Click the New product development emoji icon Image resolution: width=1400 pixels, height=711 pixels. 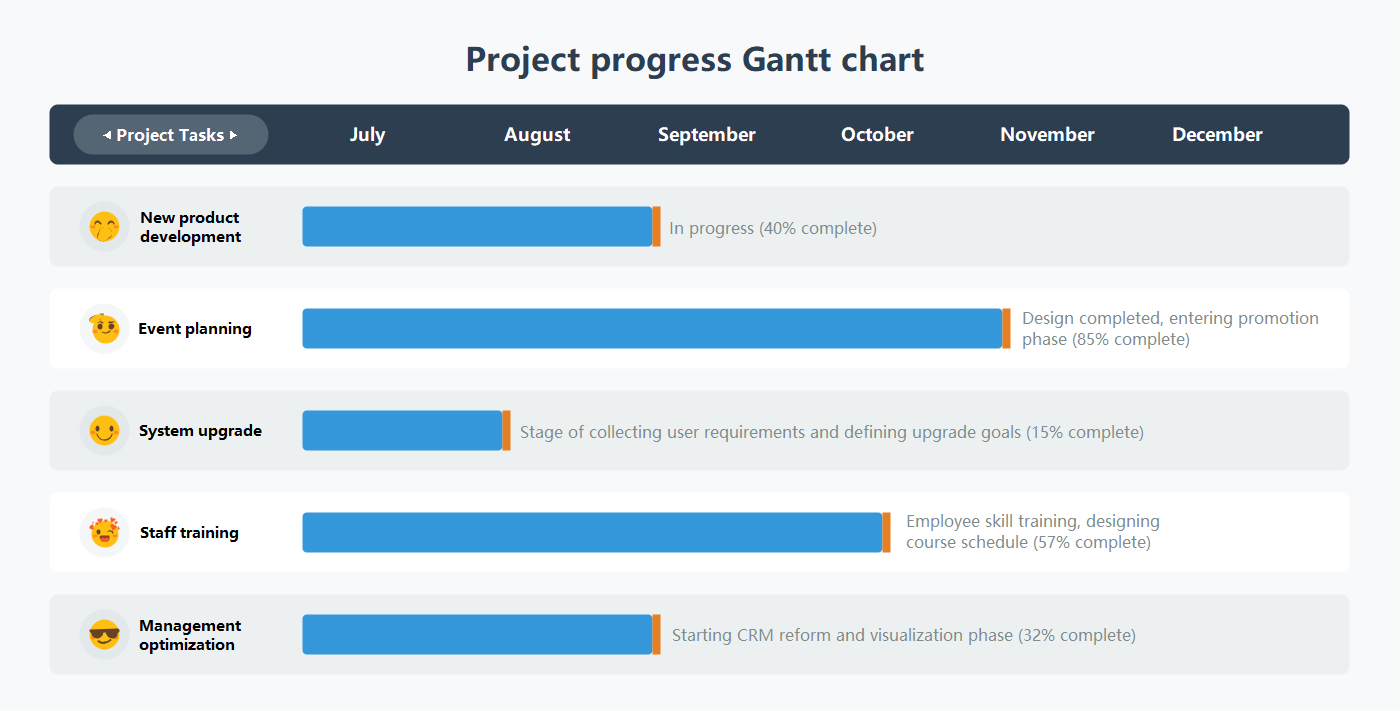[104, 227]
